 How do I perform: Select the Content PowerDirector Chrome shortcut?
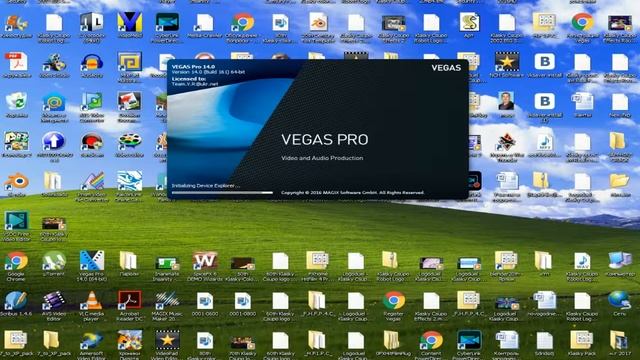[431, 341]
